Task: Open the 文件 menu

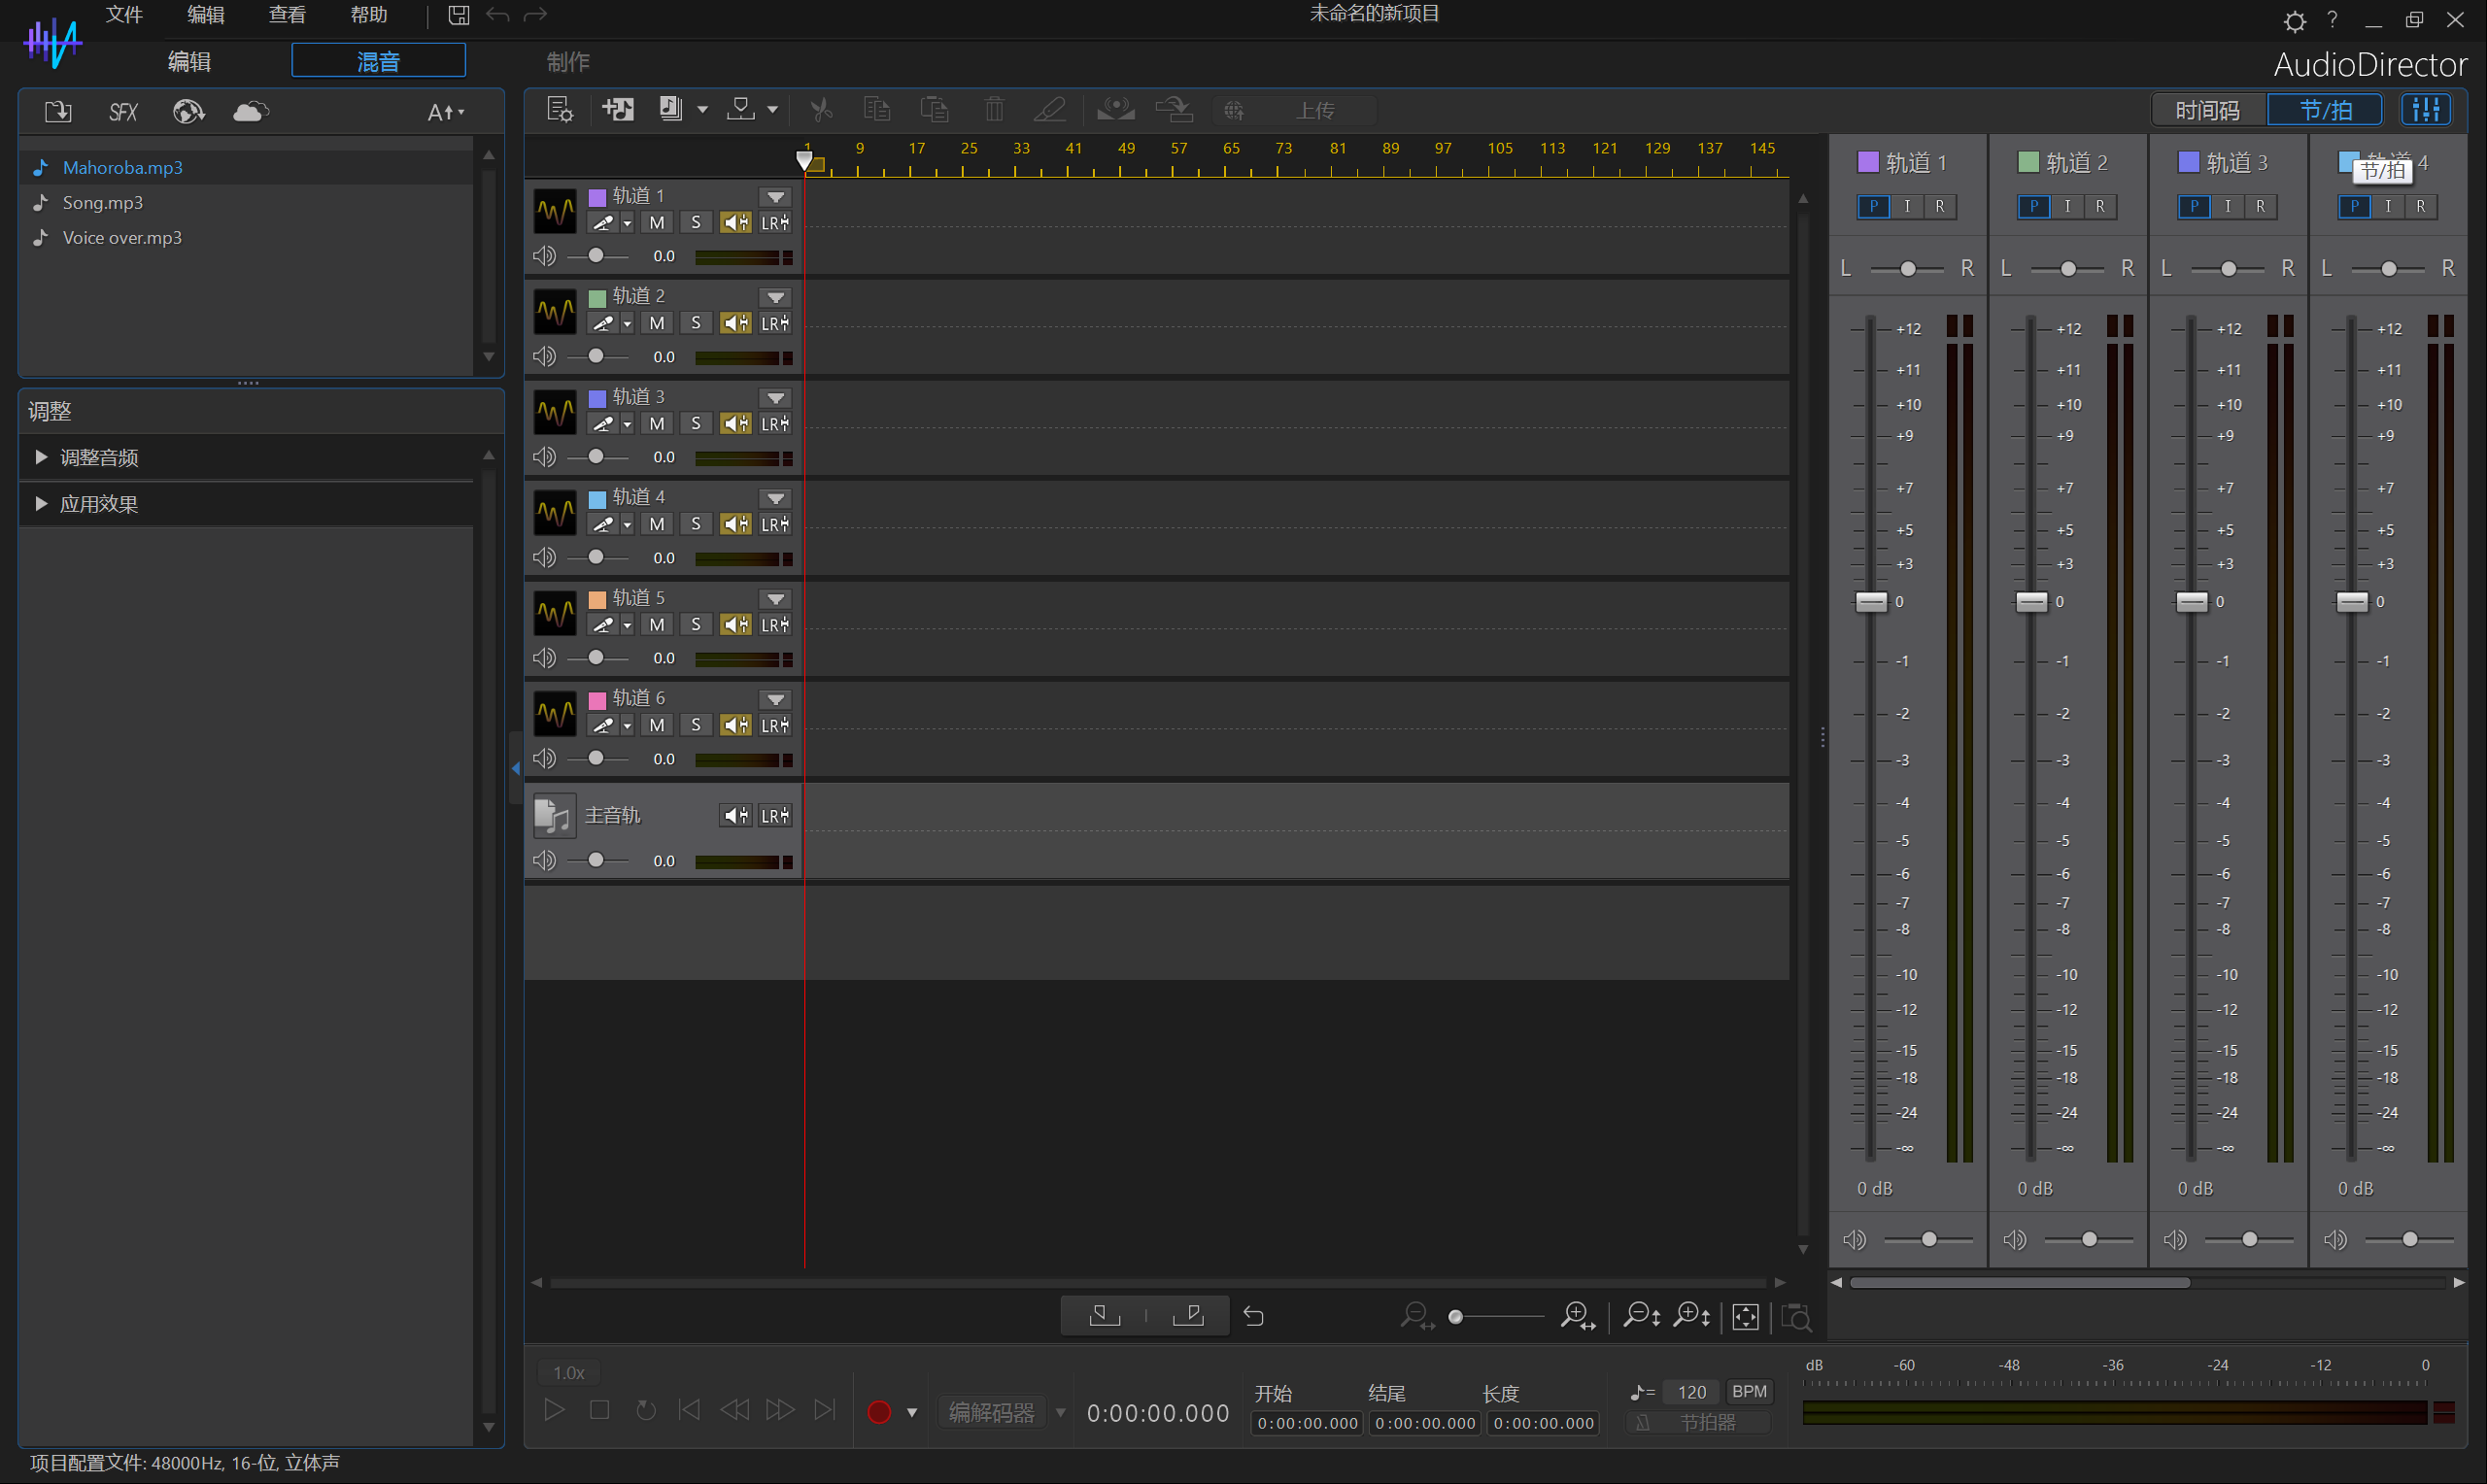Action: coord(124,15)
